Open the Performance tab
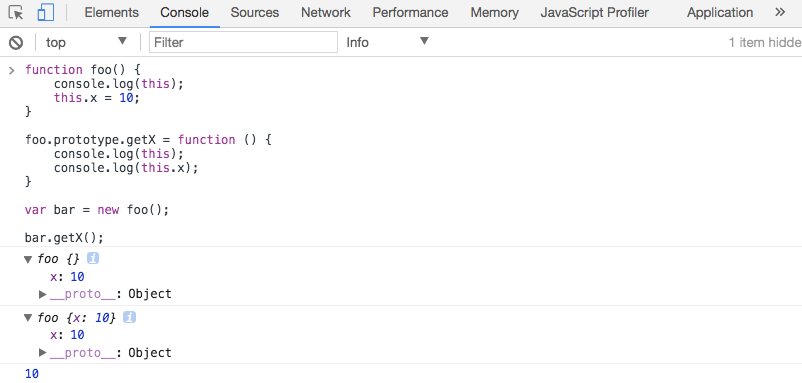Viewport: 802px width, 383px height. click(410, 13)
